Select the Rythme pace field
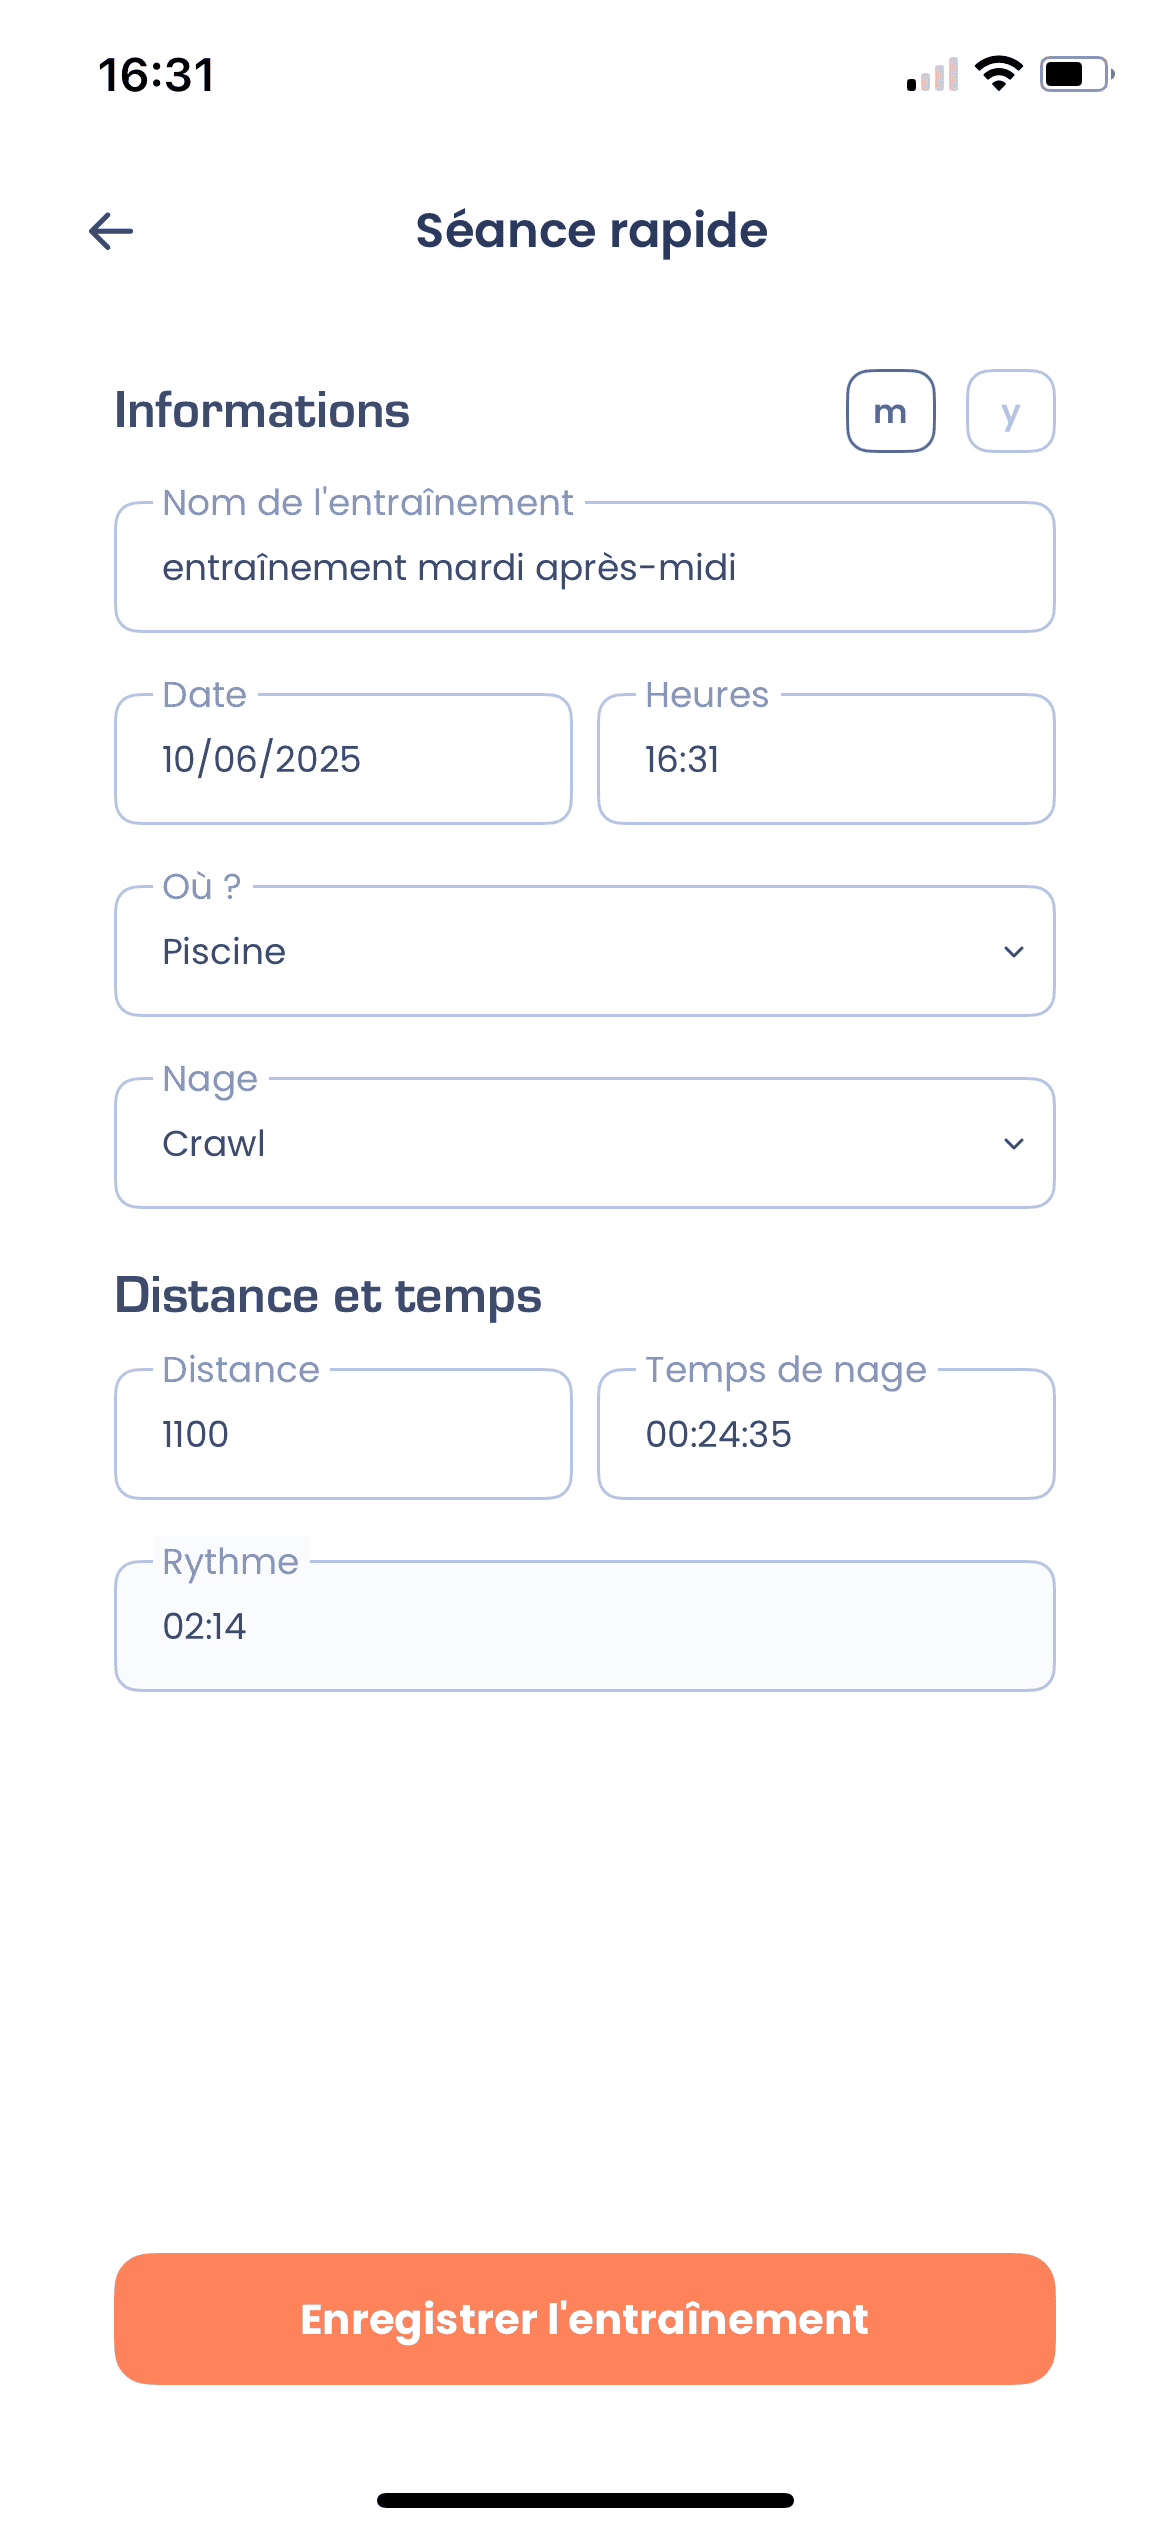Screen dimensions: 1170x2532 pos(584,1626)
